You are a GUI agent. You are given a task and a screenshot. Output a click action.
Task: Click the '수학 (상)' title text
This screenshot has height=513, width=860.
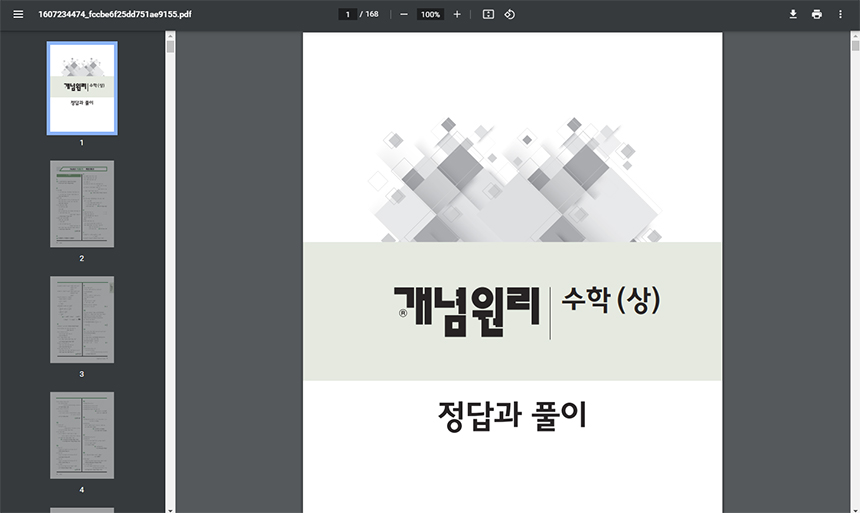pos(610,300)
